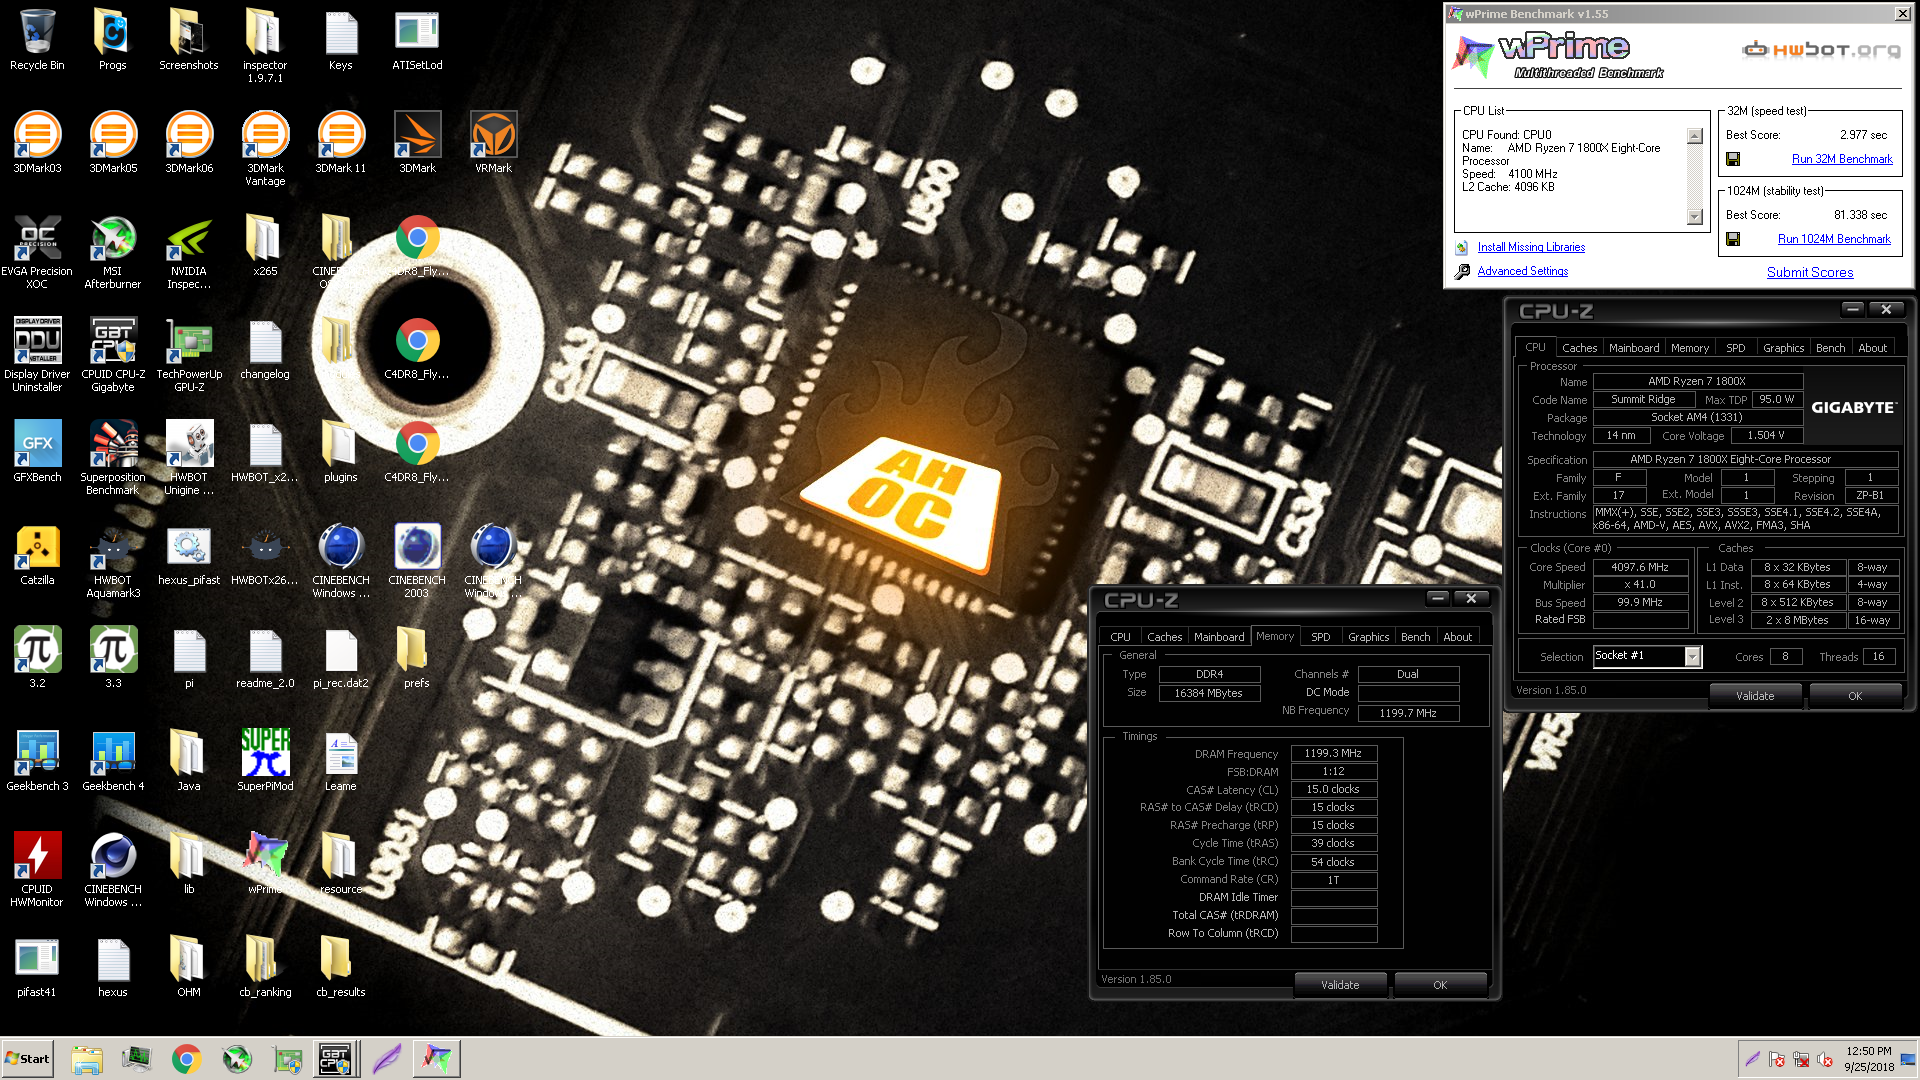Launch CPUID HWMonitor icon

[37, 870]
